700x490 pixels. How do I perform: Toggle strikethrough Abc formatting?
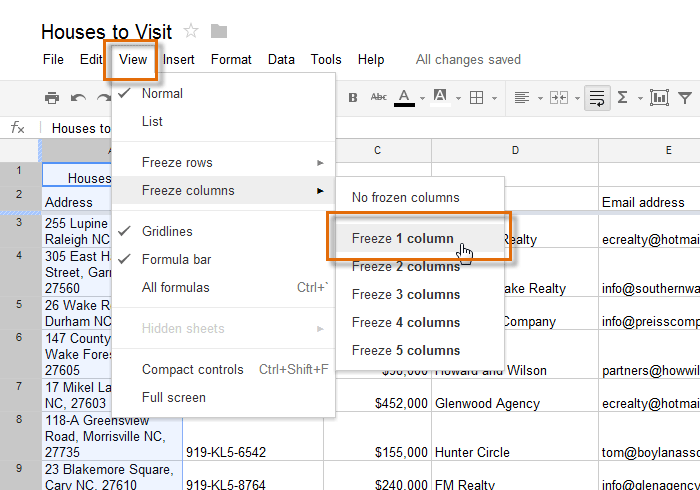(x=379, y=97)
